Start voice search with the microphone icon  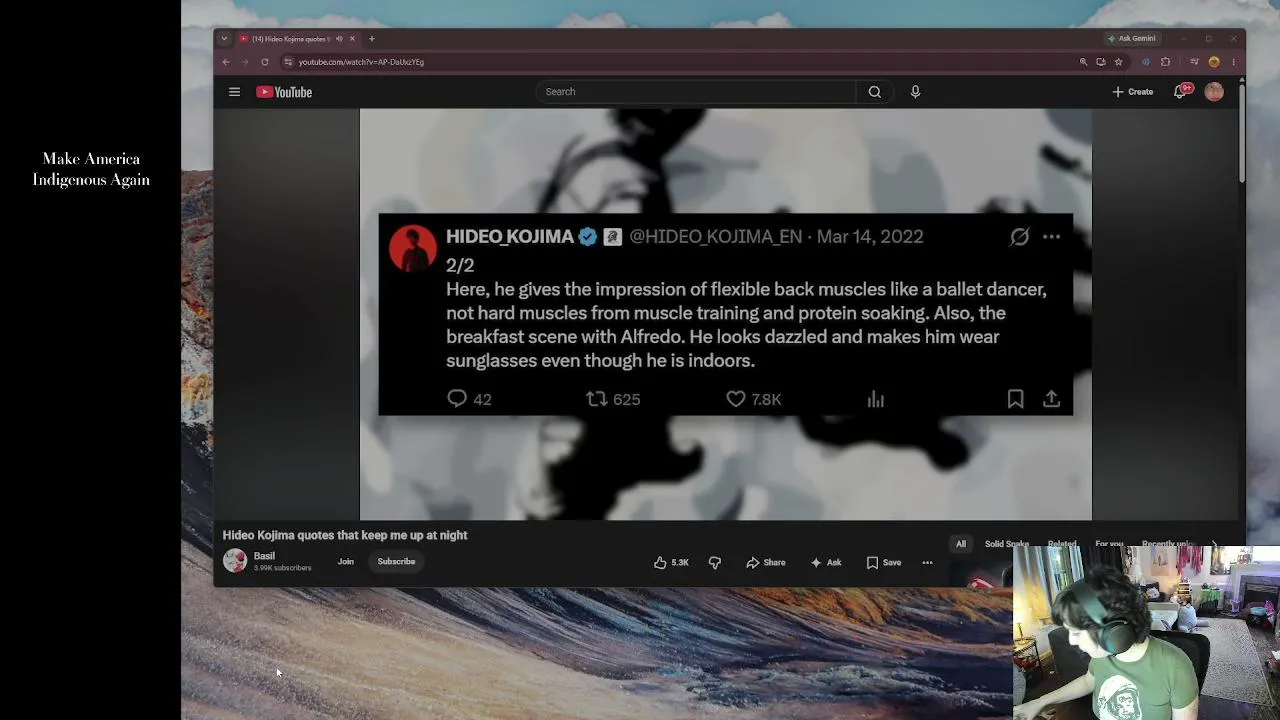(915, 92)
